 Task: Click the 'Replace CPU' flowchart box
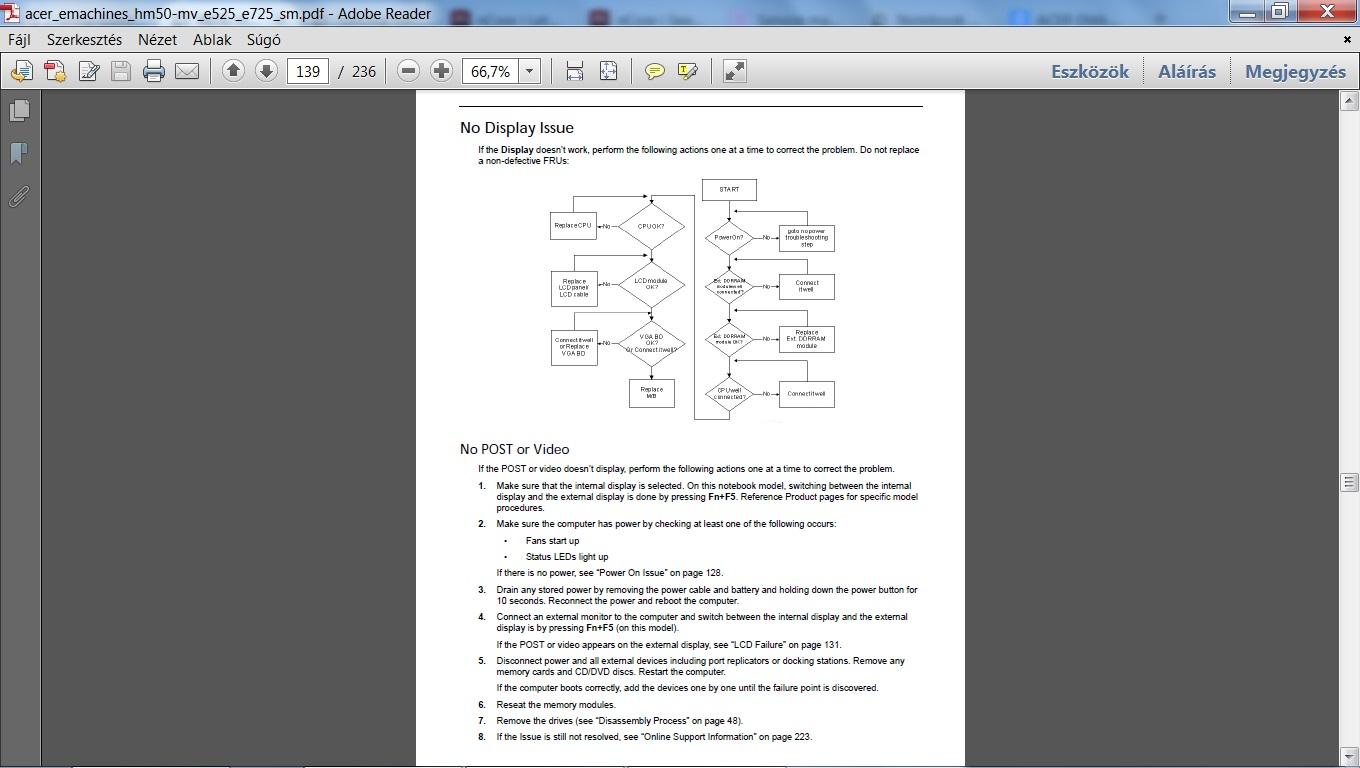(x=573, y=226)
